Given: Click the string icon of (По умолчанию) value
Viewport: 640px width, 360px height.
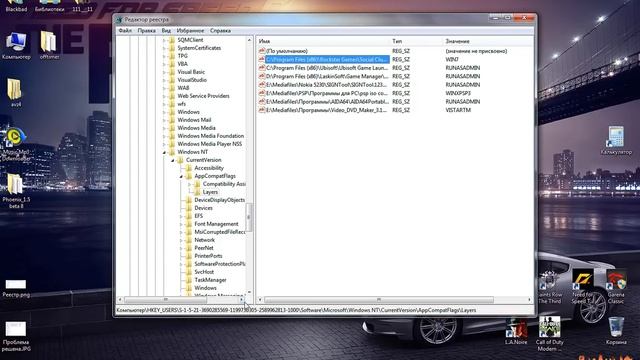Looking at the screenshot, I should coord(262,51).
